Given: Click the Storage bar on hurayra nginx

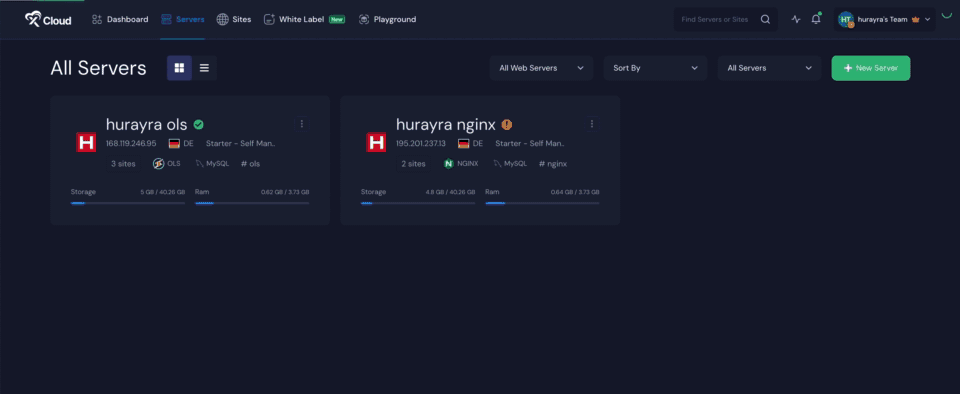Looking at the screenshot, I should [x=418, y=203].
